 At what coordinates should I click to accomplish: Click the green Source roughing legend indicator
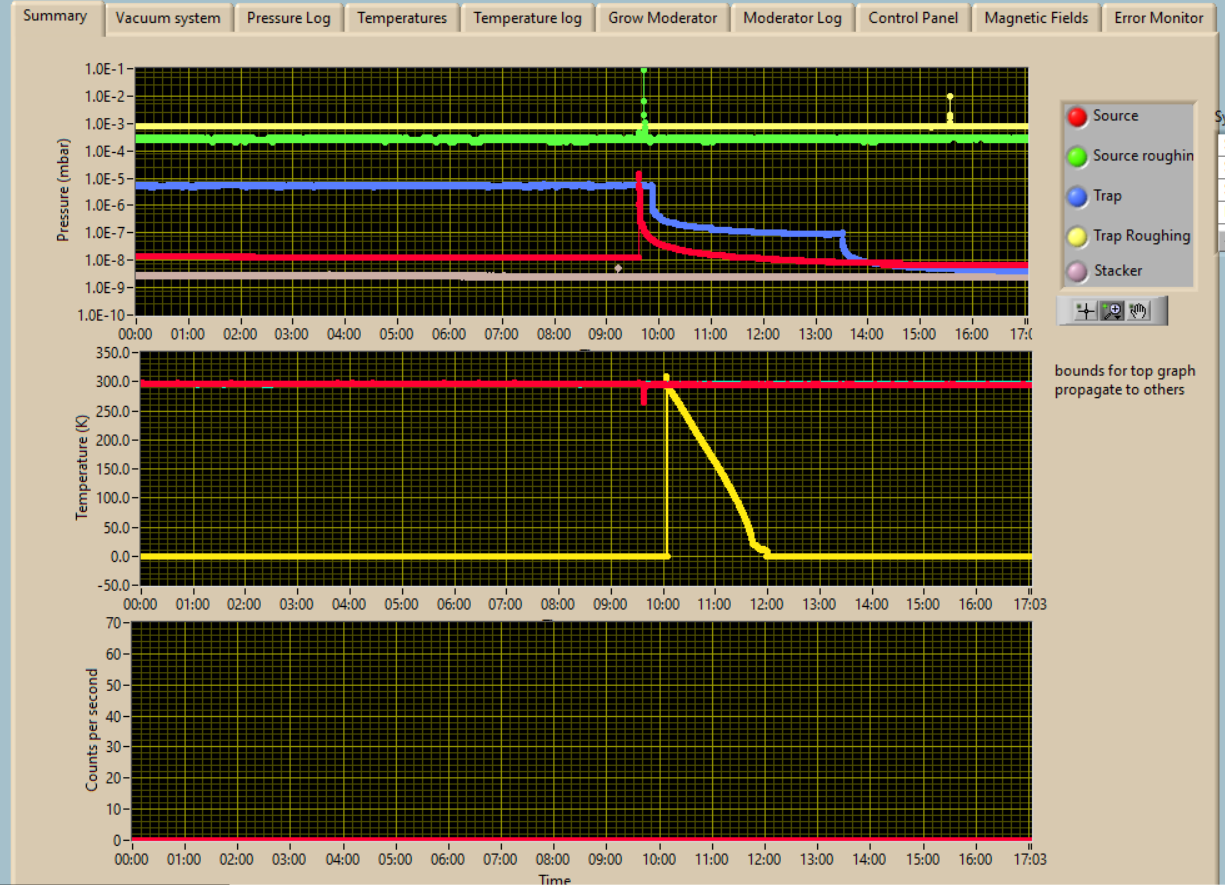point(1077,156)
